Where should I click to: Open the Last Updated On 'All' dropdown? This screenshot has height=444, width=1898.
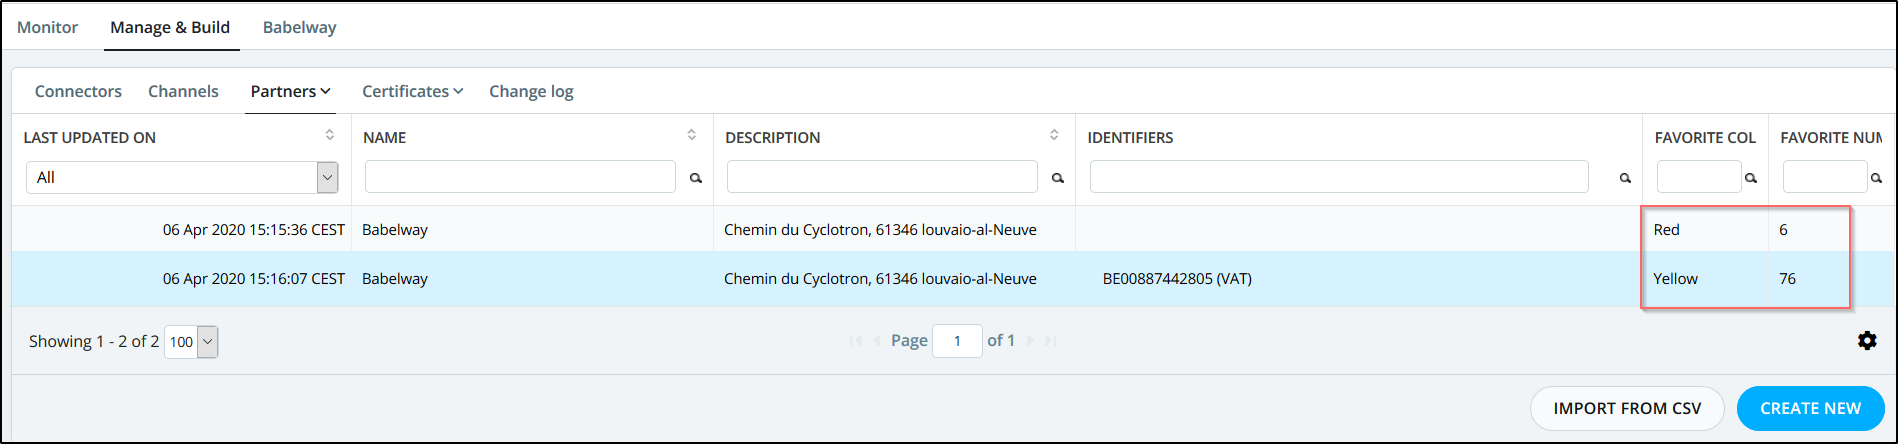point(182,177)
